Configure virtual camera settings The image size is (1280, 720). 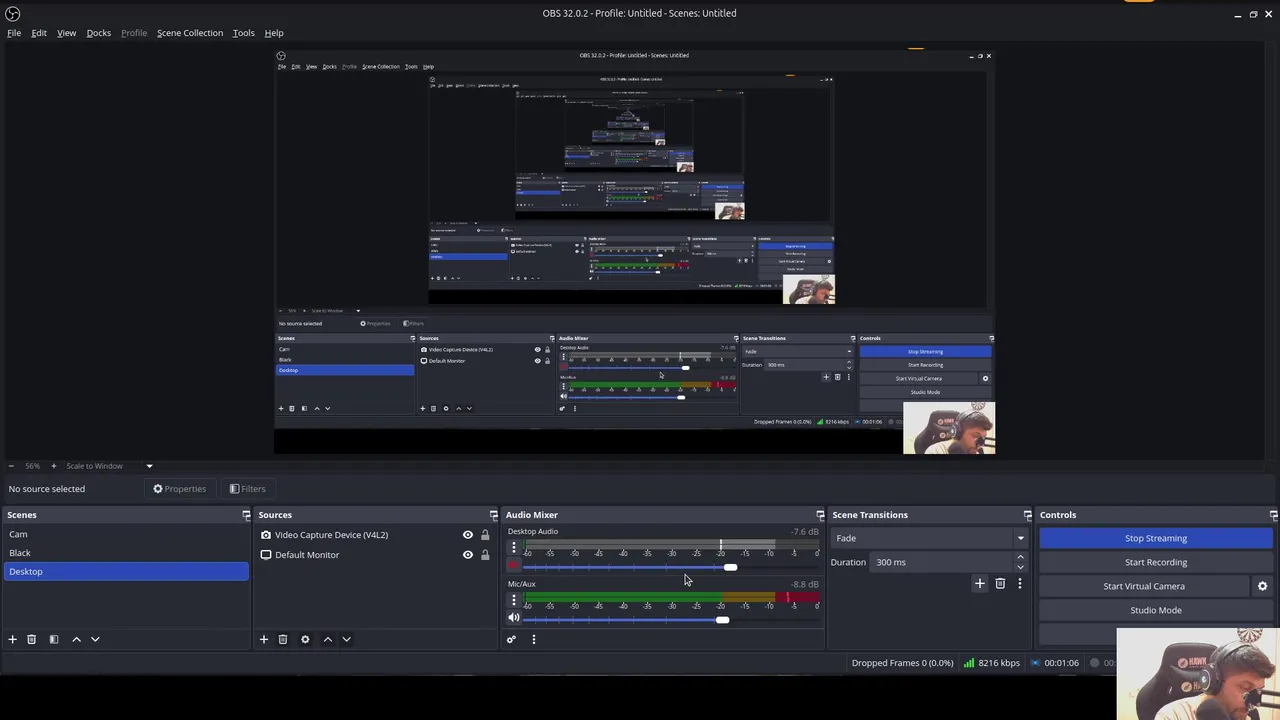(1262, 586)
